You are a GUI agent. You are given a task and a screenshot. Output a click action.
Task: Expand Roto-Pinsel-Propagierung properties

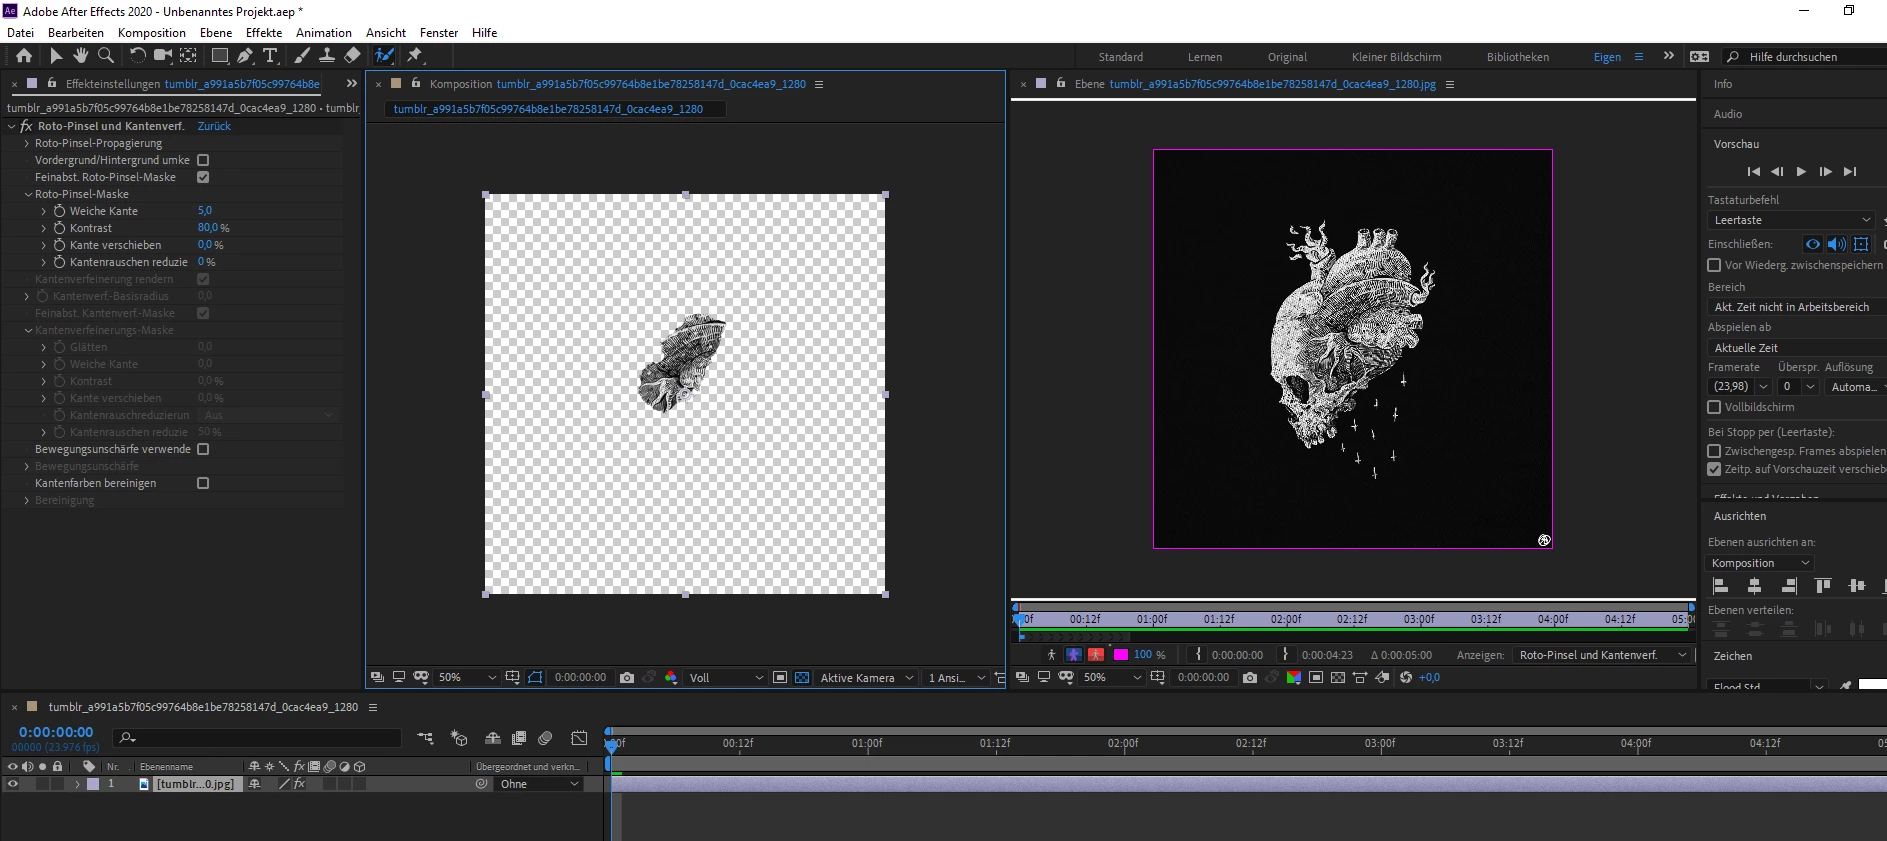click(x=27, y=143)
